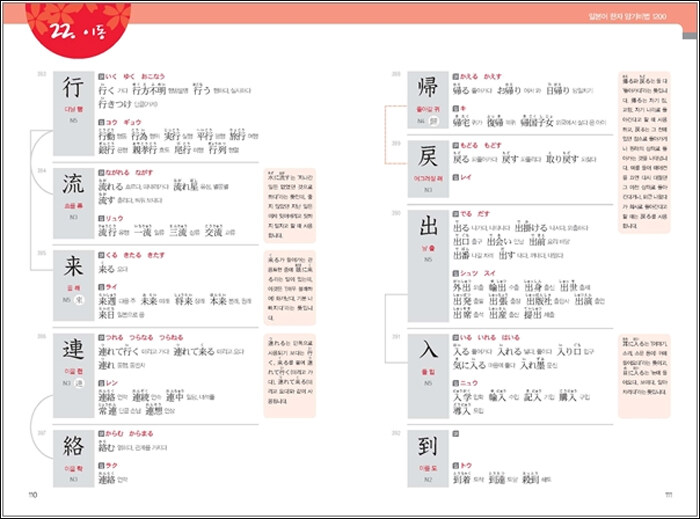This screenshot has width=700, height=519.
Task: Select the large kanji 行 block
Action: [x=74, y=113]
